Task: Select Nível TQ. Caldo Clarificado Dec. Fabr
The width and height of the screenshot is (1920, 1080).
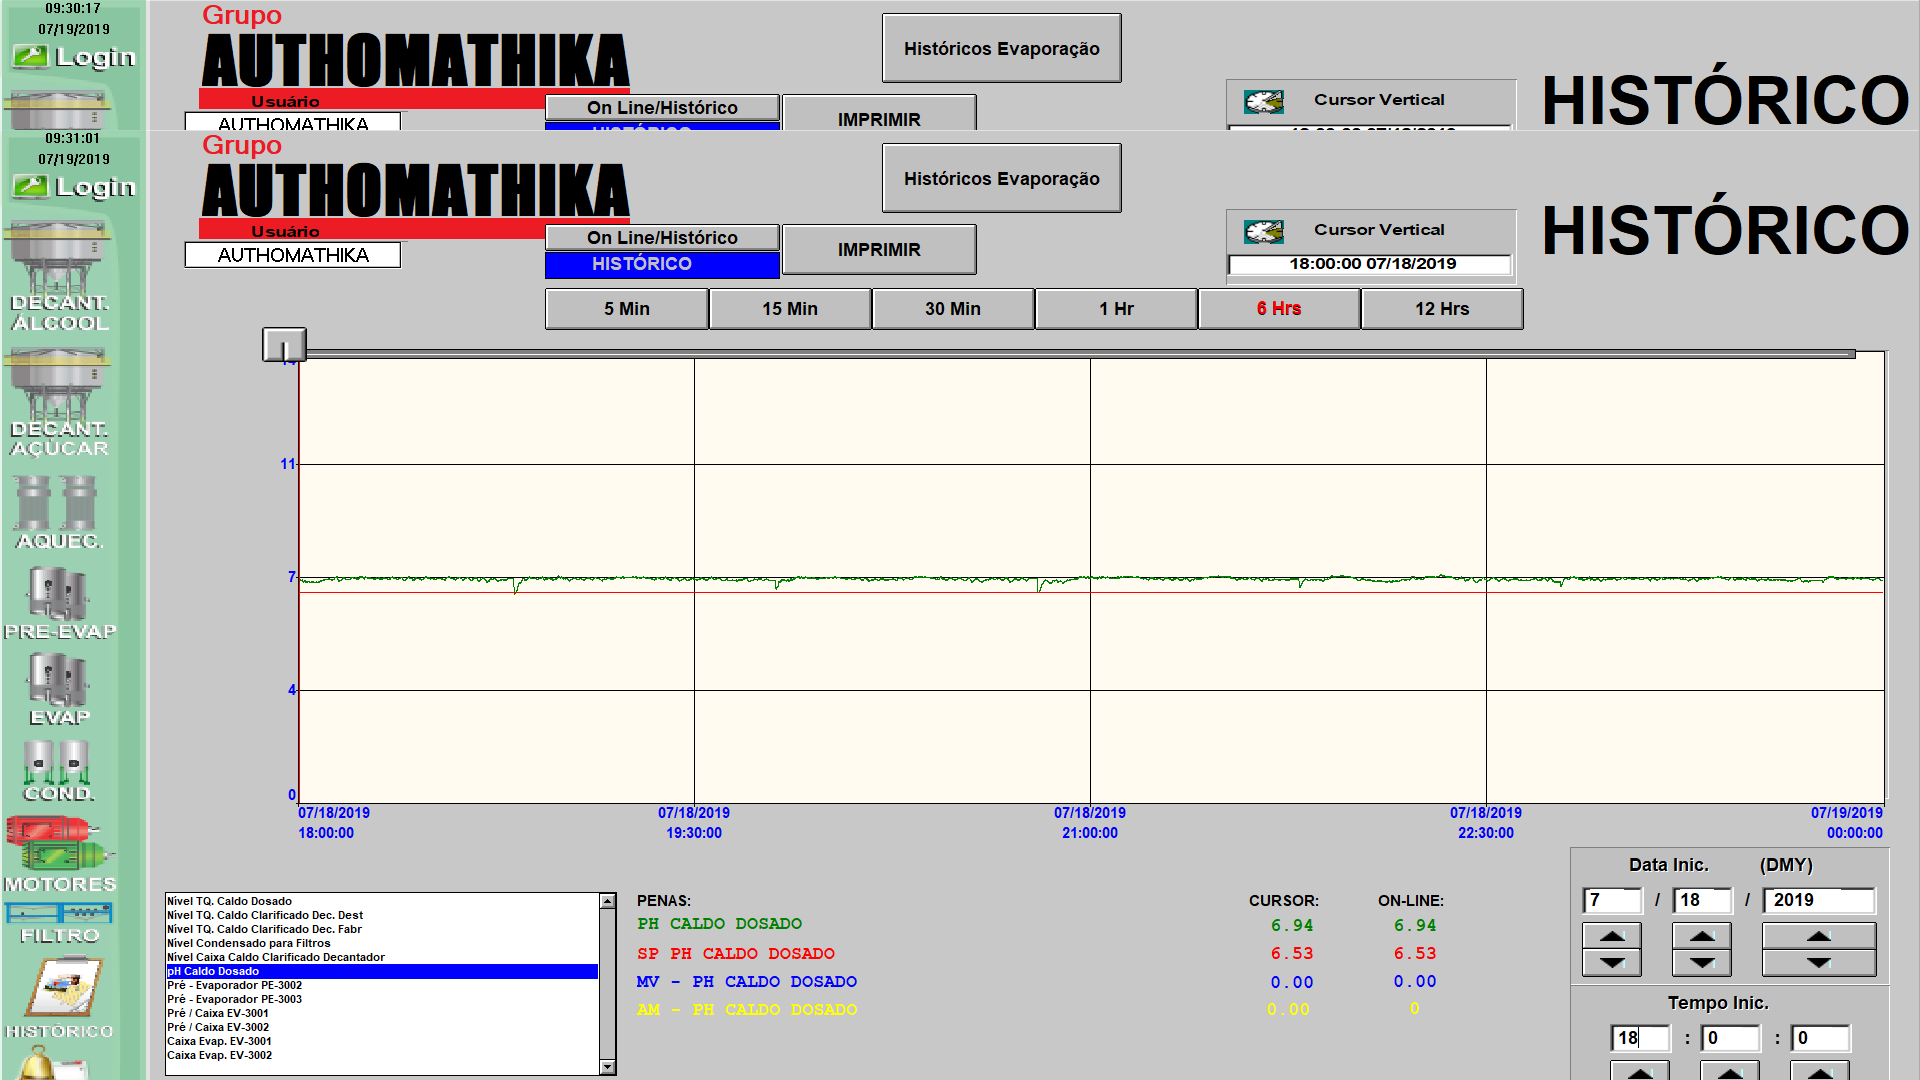Action: point(382,929)
